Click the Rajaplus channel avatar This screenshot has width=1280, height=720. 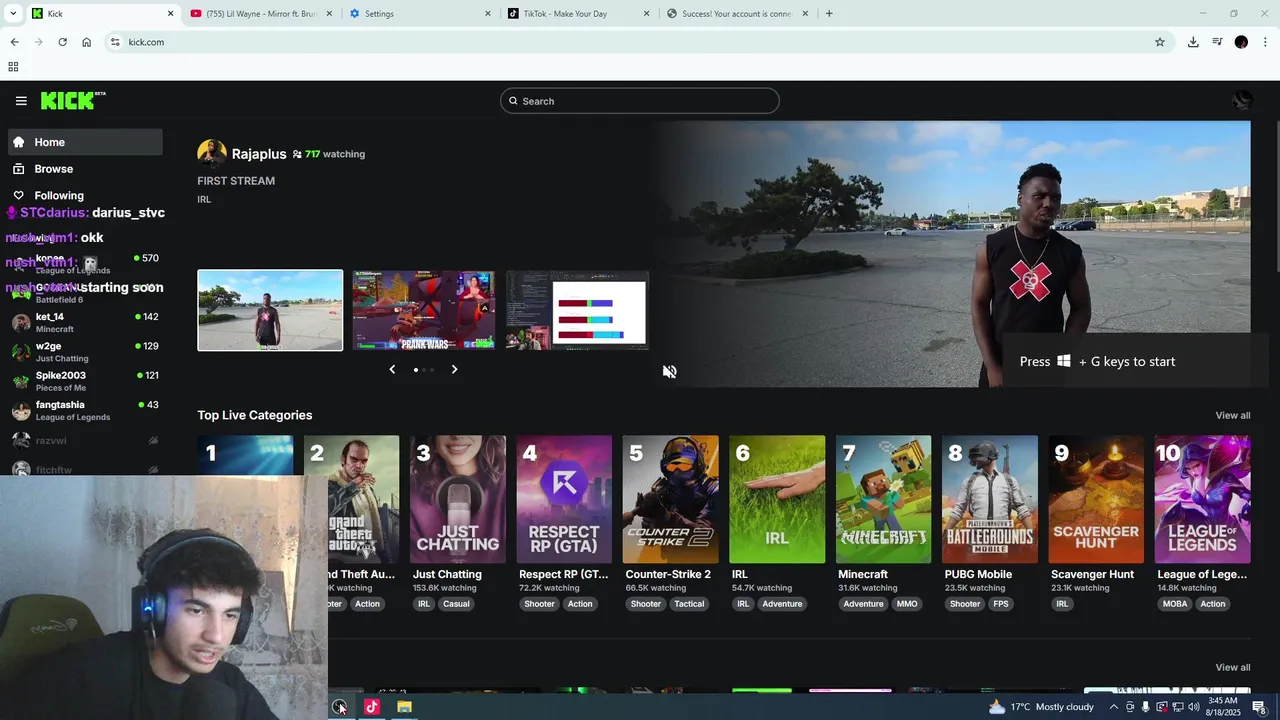tap(212, 154)
